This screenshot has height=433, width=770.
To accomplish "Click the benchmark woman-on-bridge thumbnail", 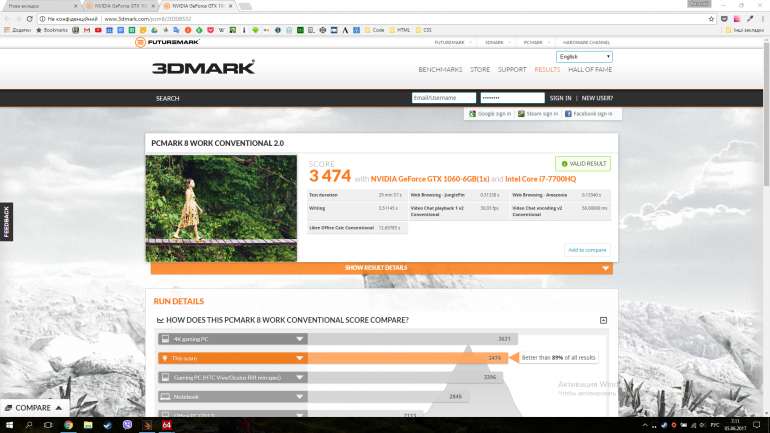I will 221,208.
